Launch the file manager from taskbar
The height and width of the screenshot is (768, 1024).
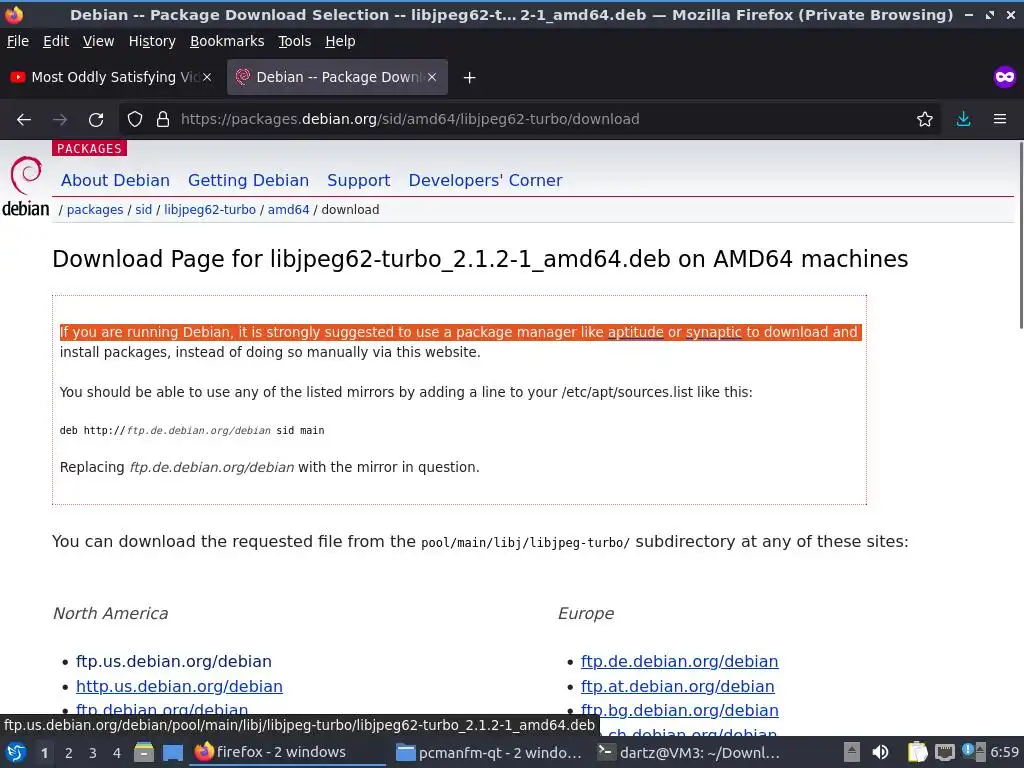tap(144, 752)
